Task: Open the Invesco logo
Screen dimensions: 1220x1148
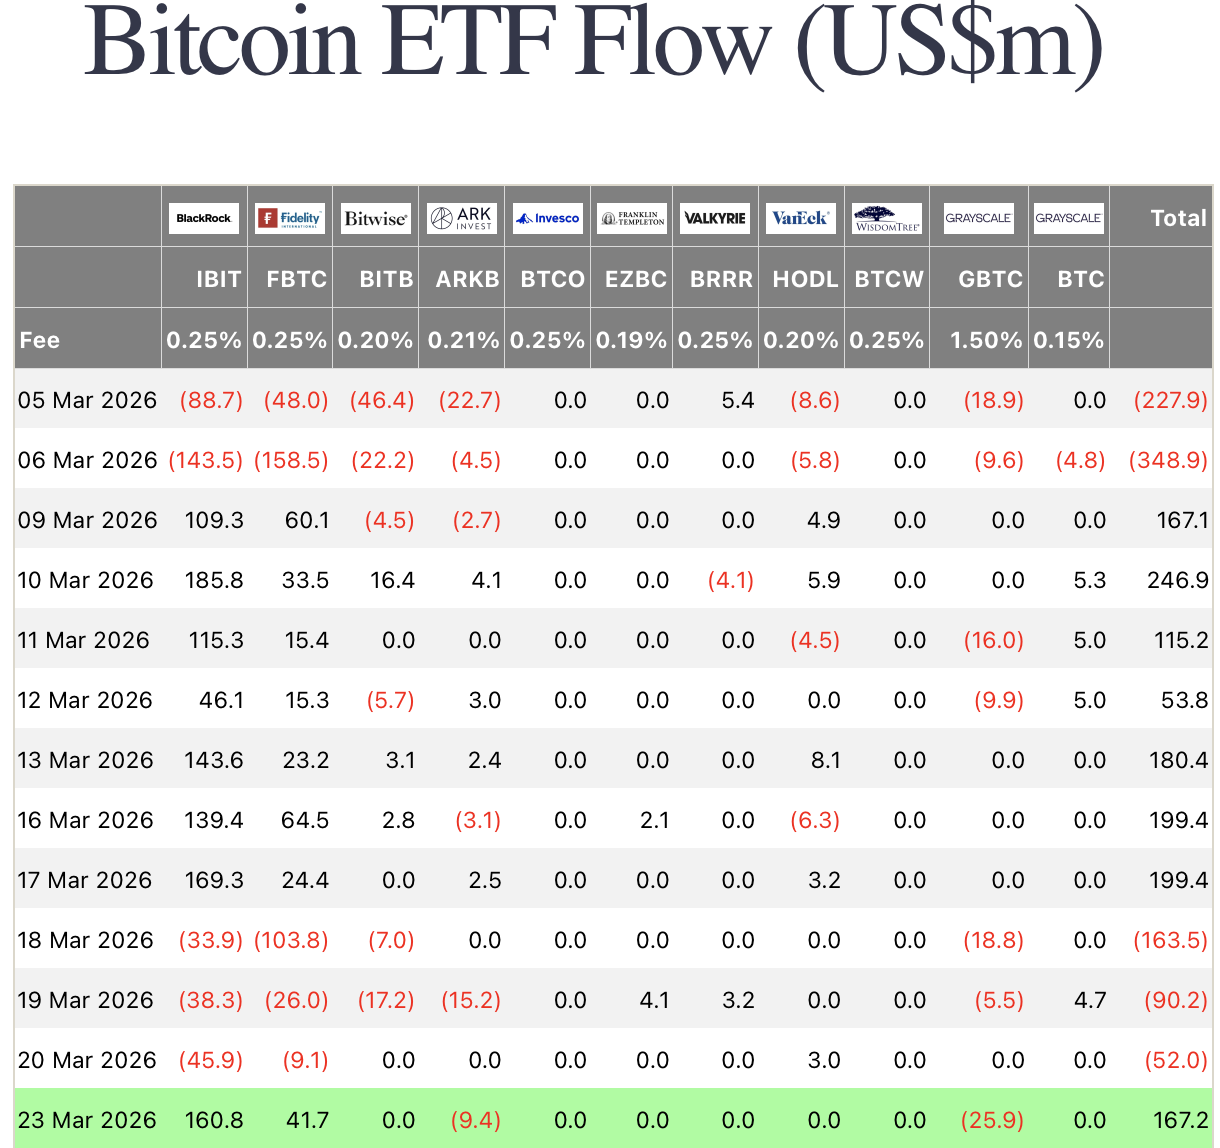Action: [547, 218]
